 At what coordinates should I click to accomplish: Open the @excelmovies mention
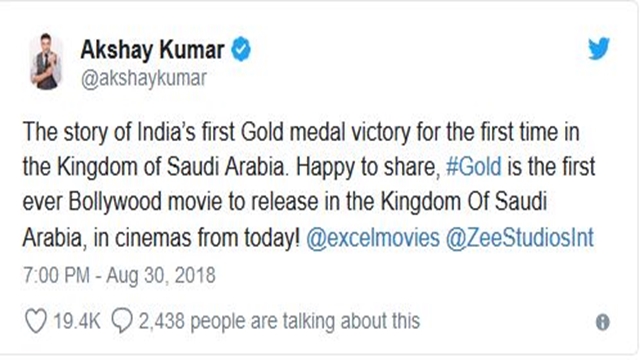pos(373,238)
